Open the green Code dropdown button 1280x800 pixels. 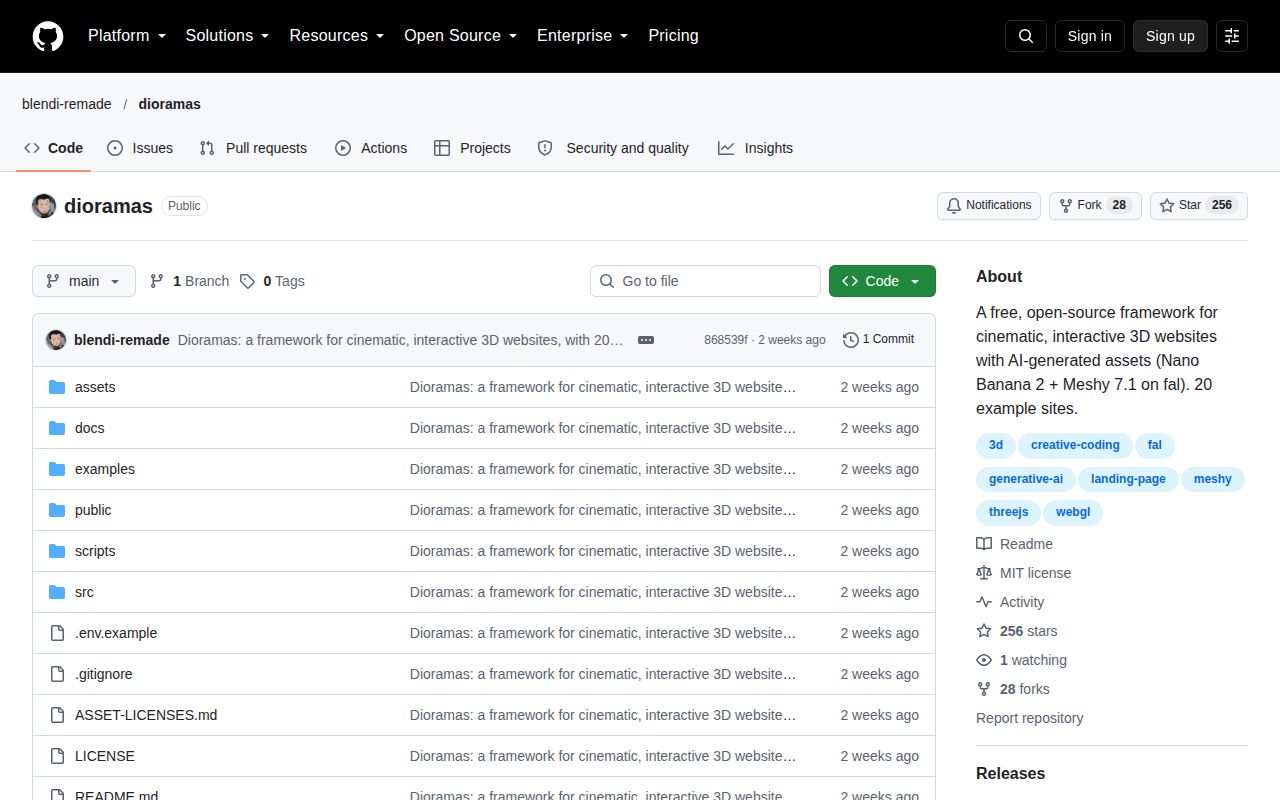tap(882, 281)
